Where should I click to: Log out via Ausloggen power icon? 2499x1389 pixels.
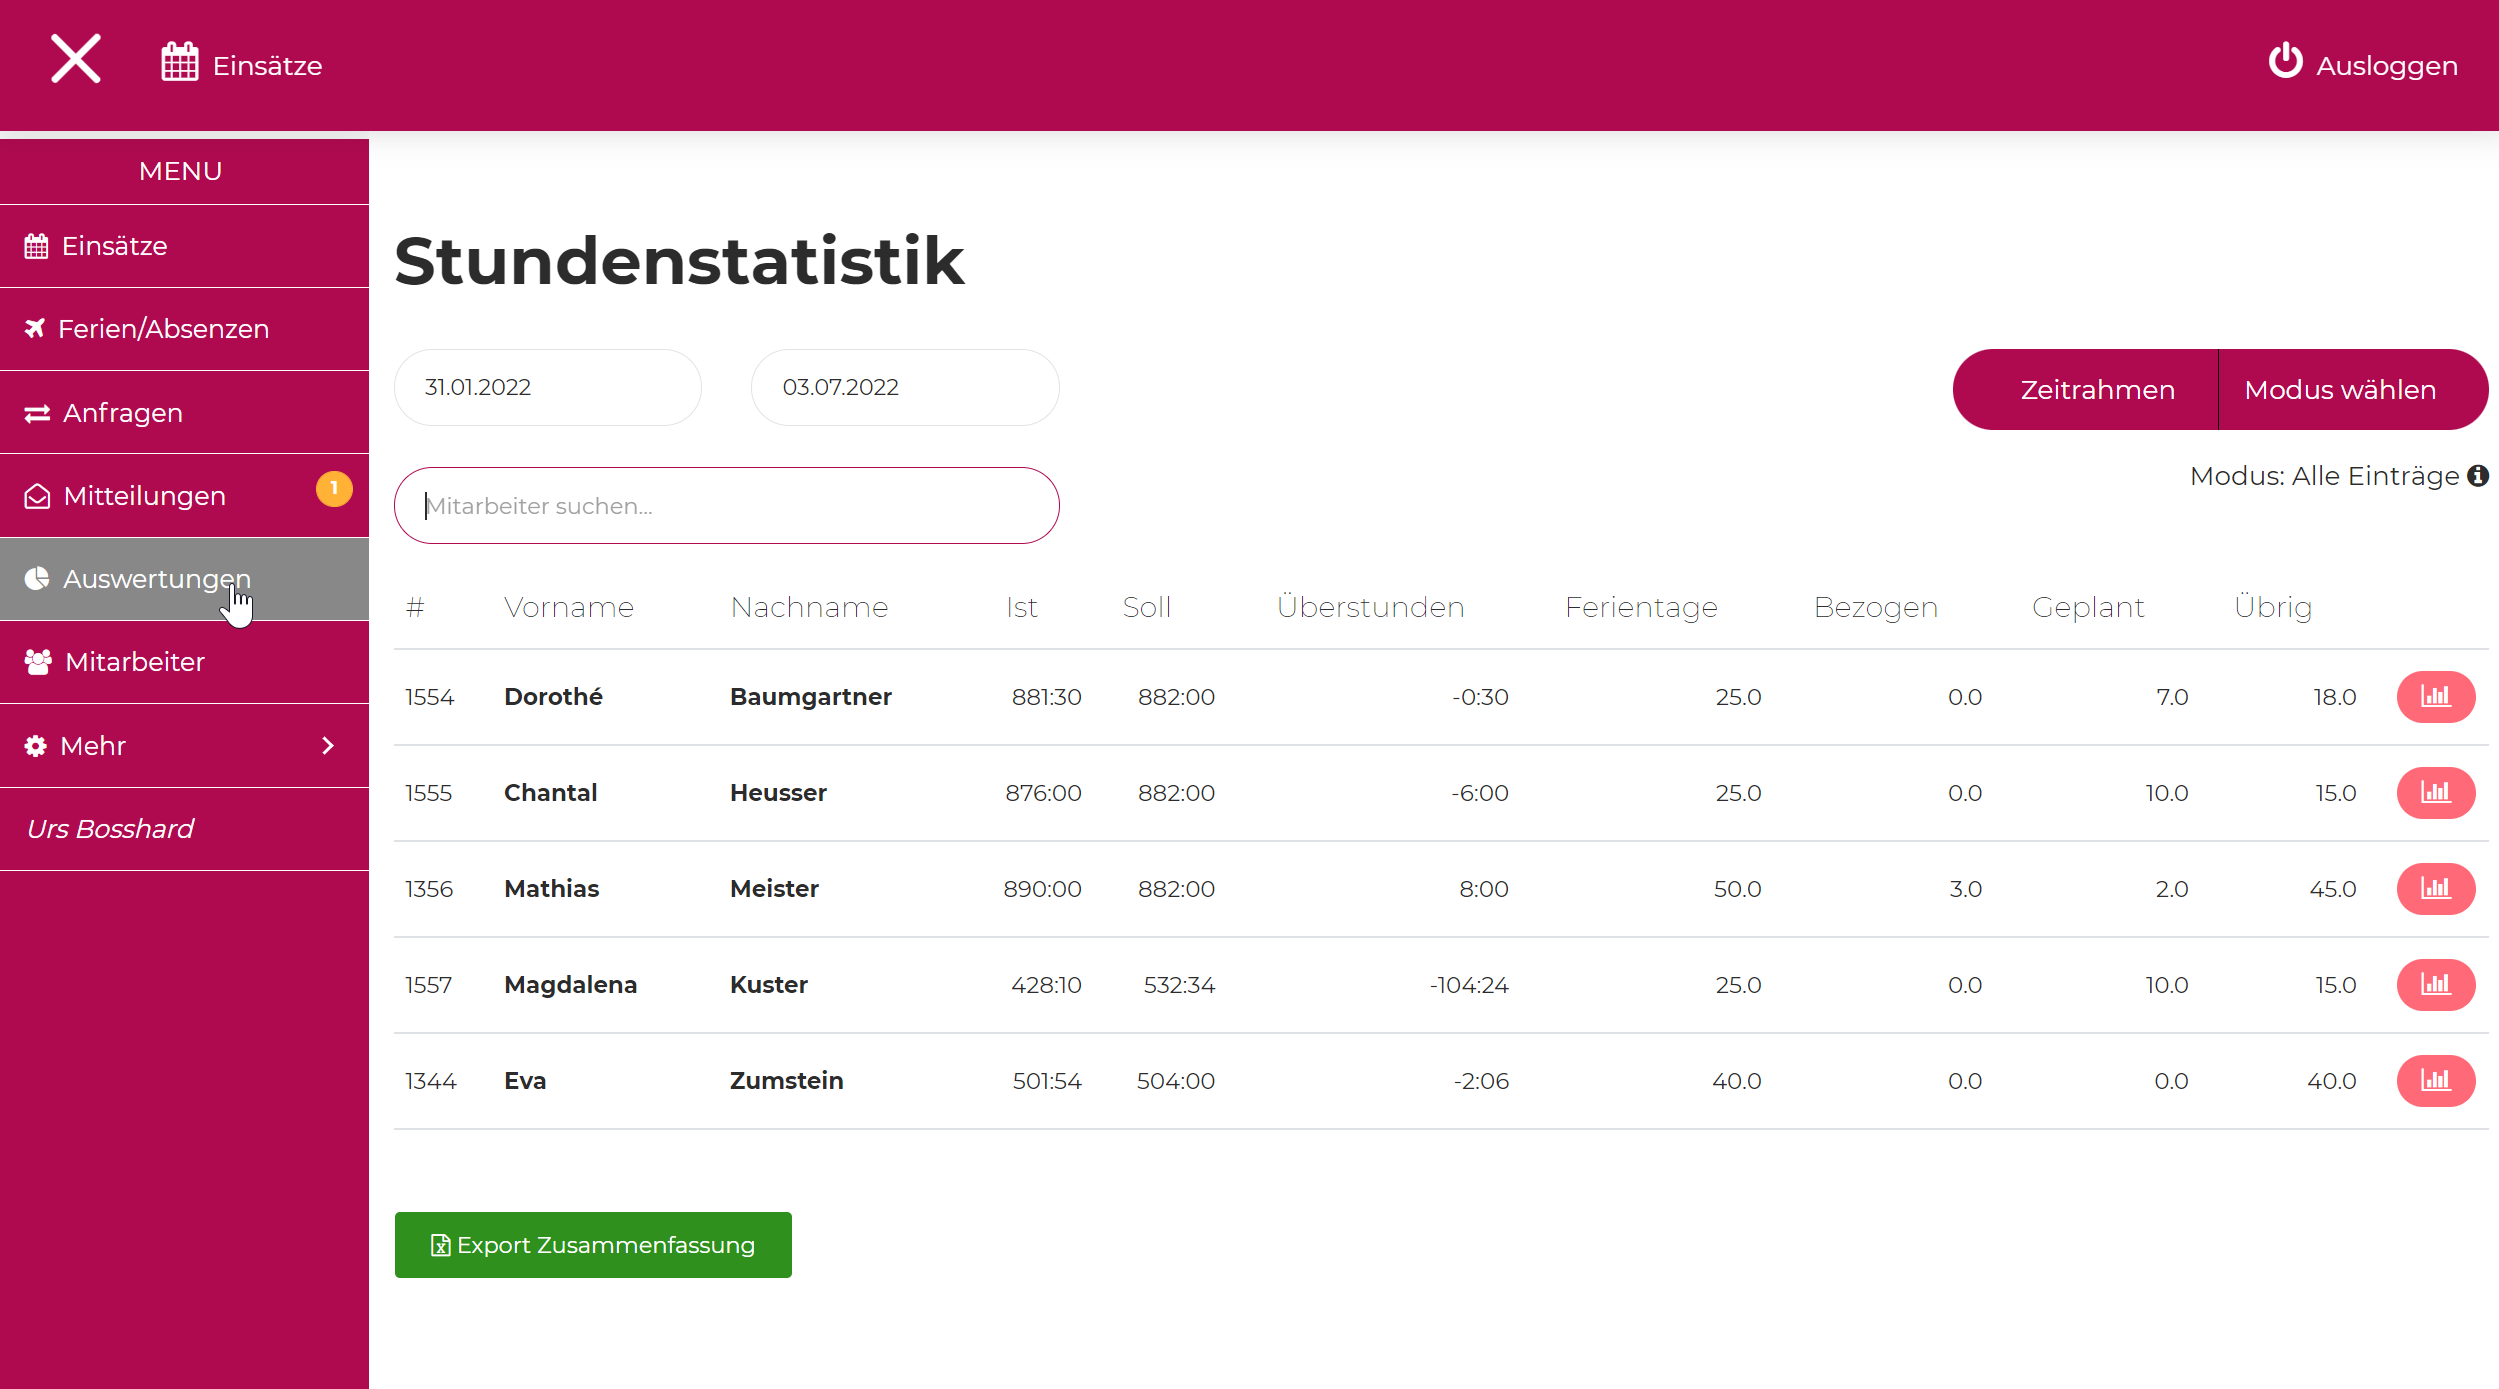click(2285, 62)
